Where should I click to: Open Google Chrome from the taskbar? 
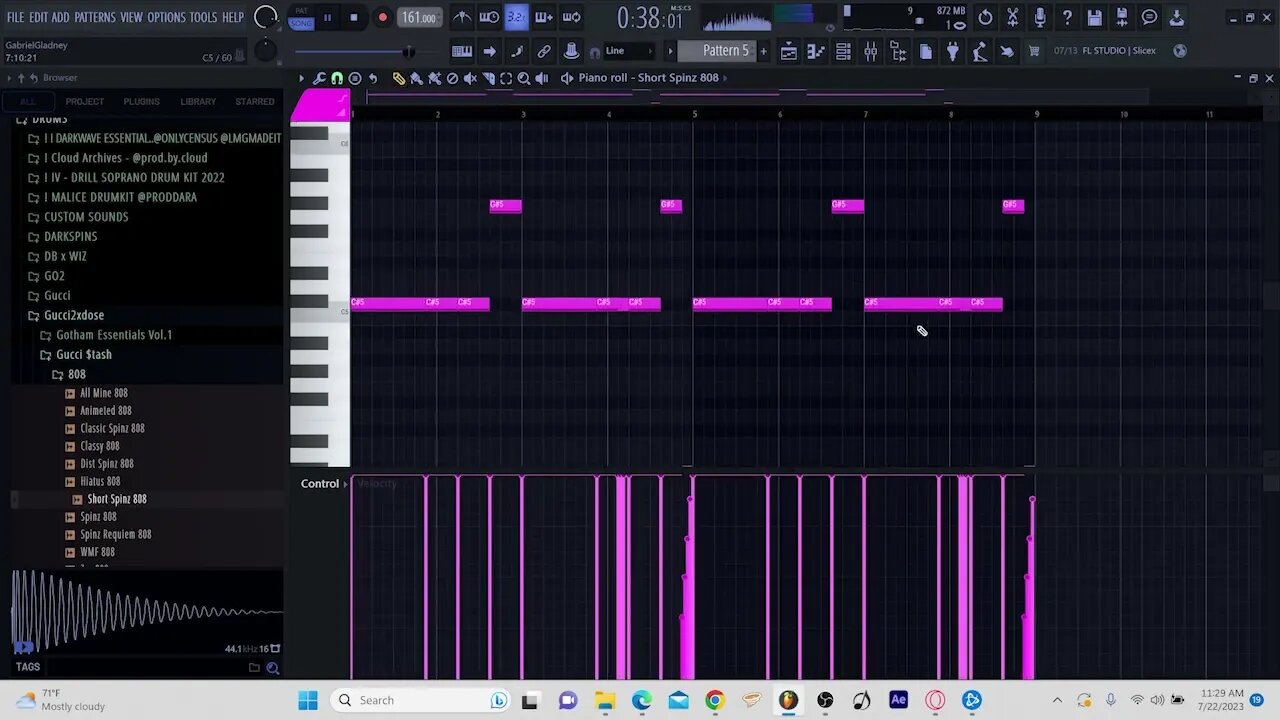pos(714,700)
